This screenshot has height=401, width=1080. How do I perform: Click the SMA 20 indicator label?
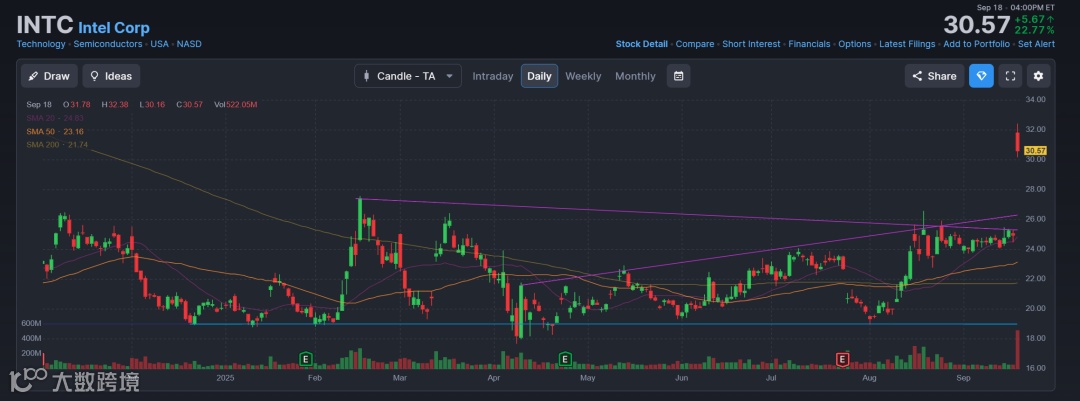(55, 118)
